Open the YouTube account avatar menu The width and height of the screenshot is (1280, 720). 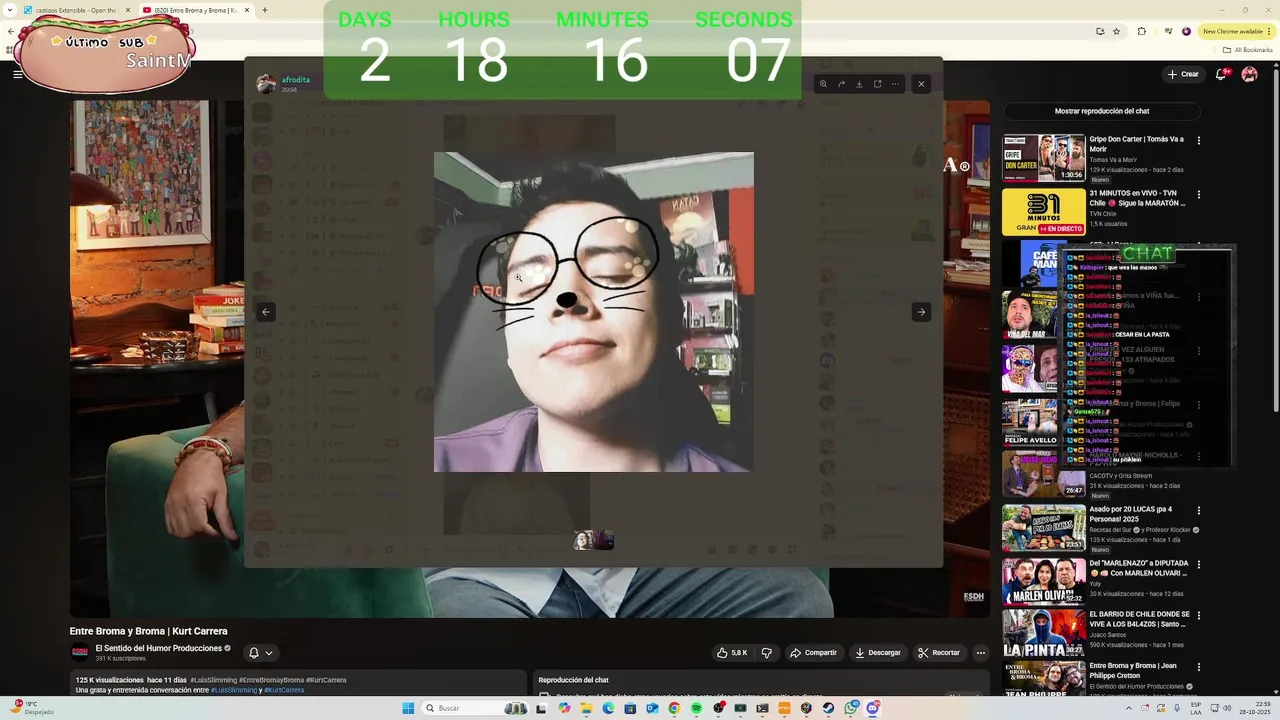[1249, 74]
